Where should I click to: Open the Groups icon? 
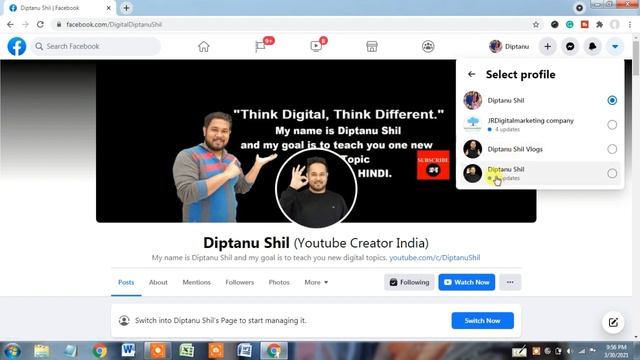(x=428, y=47)
